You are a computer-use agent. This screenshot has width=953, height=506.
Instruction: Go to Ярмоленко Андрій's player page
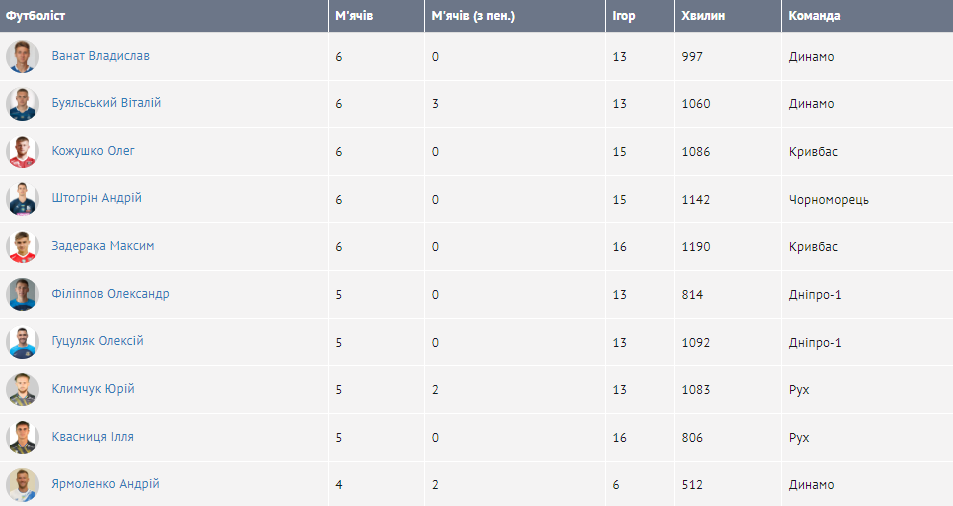(105, 484)
